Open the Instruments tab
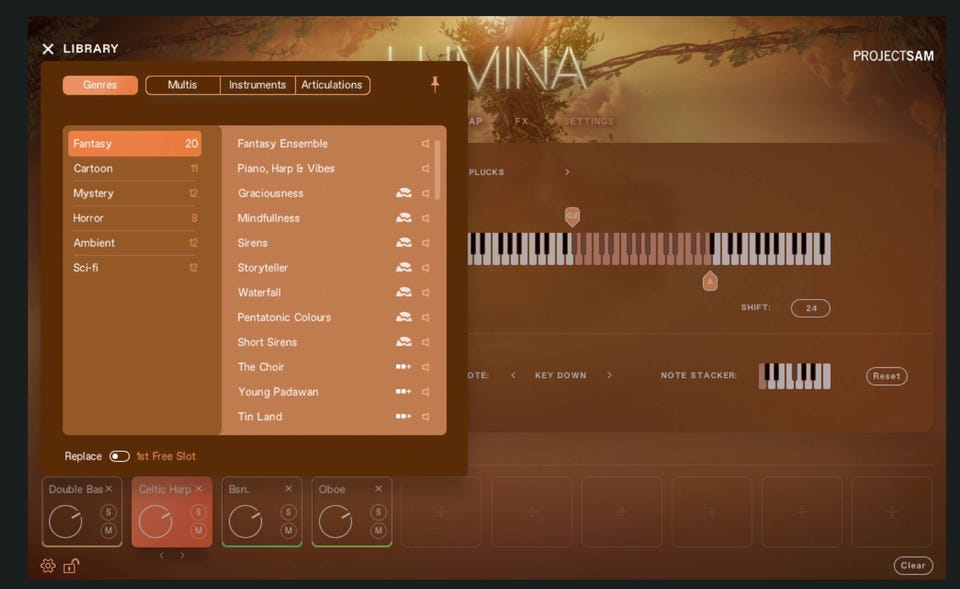The height and width of the screenshot is (589, 960). (257, 85)
